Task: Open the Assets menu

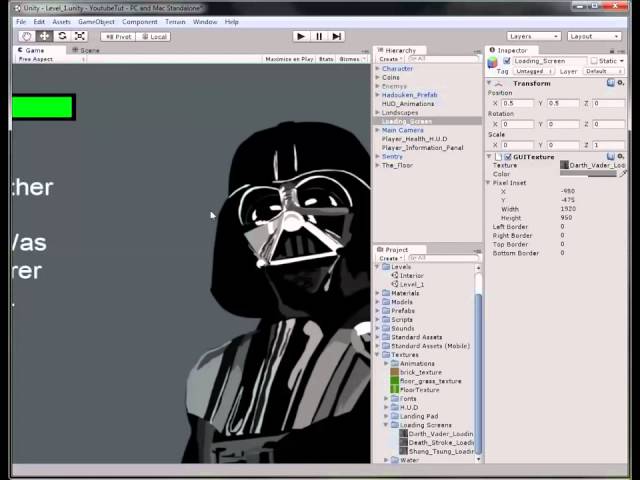Action: click(x=61, y=22)
